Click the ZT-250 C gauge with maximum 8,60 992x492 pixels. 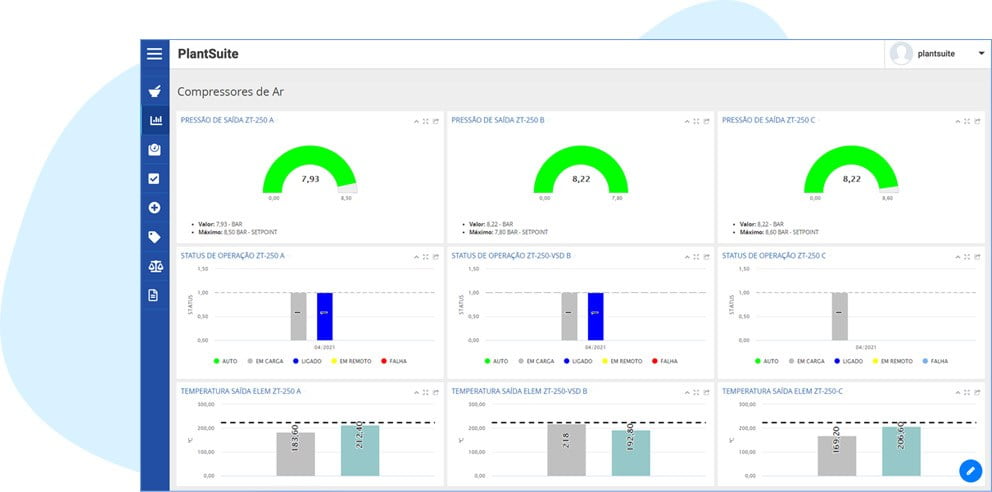851,169
